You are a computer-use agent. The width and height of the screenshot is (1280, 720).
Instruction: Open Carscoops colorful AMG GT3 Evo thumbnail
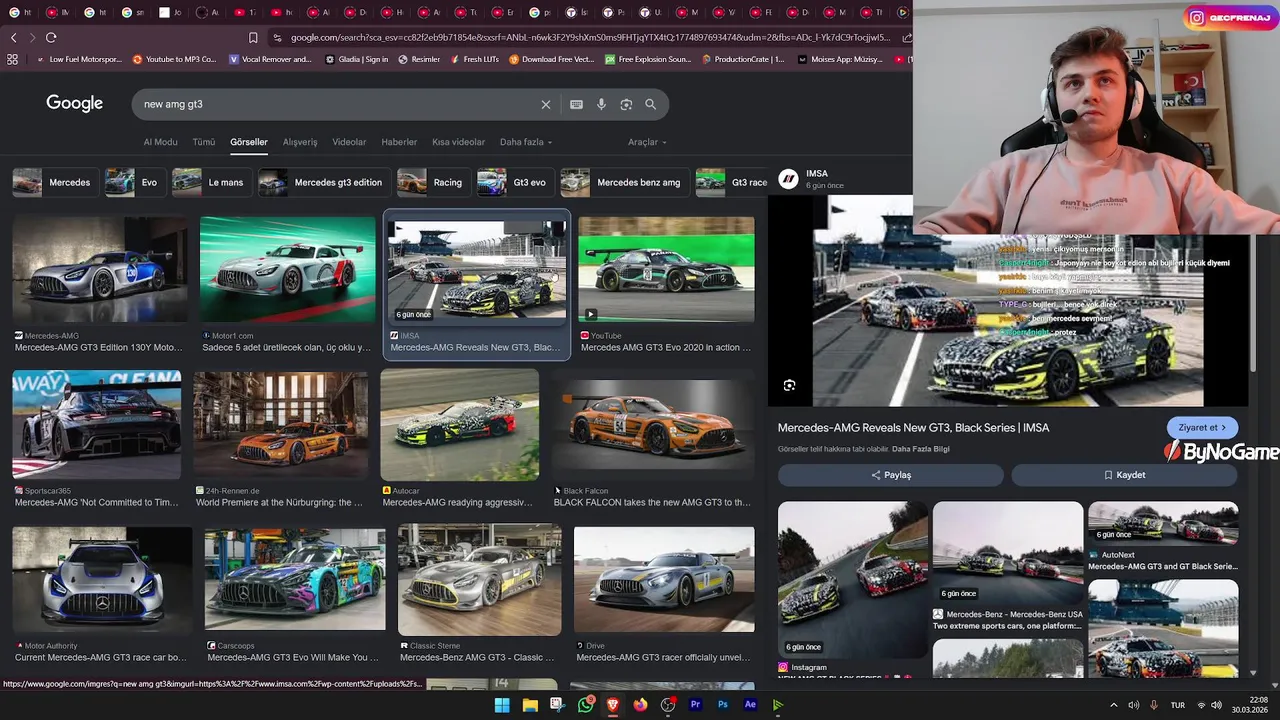coord(295,579)
